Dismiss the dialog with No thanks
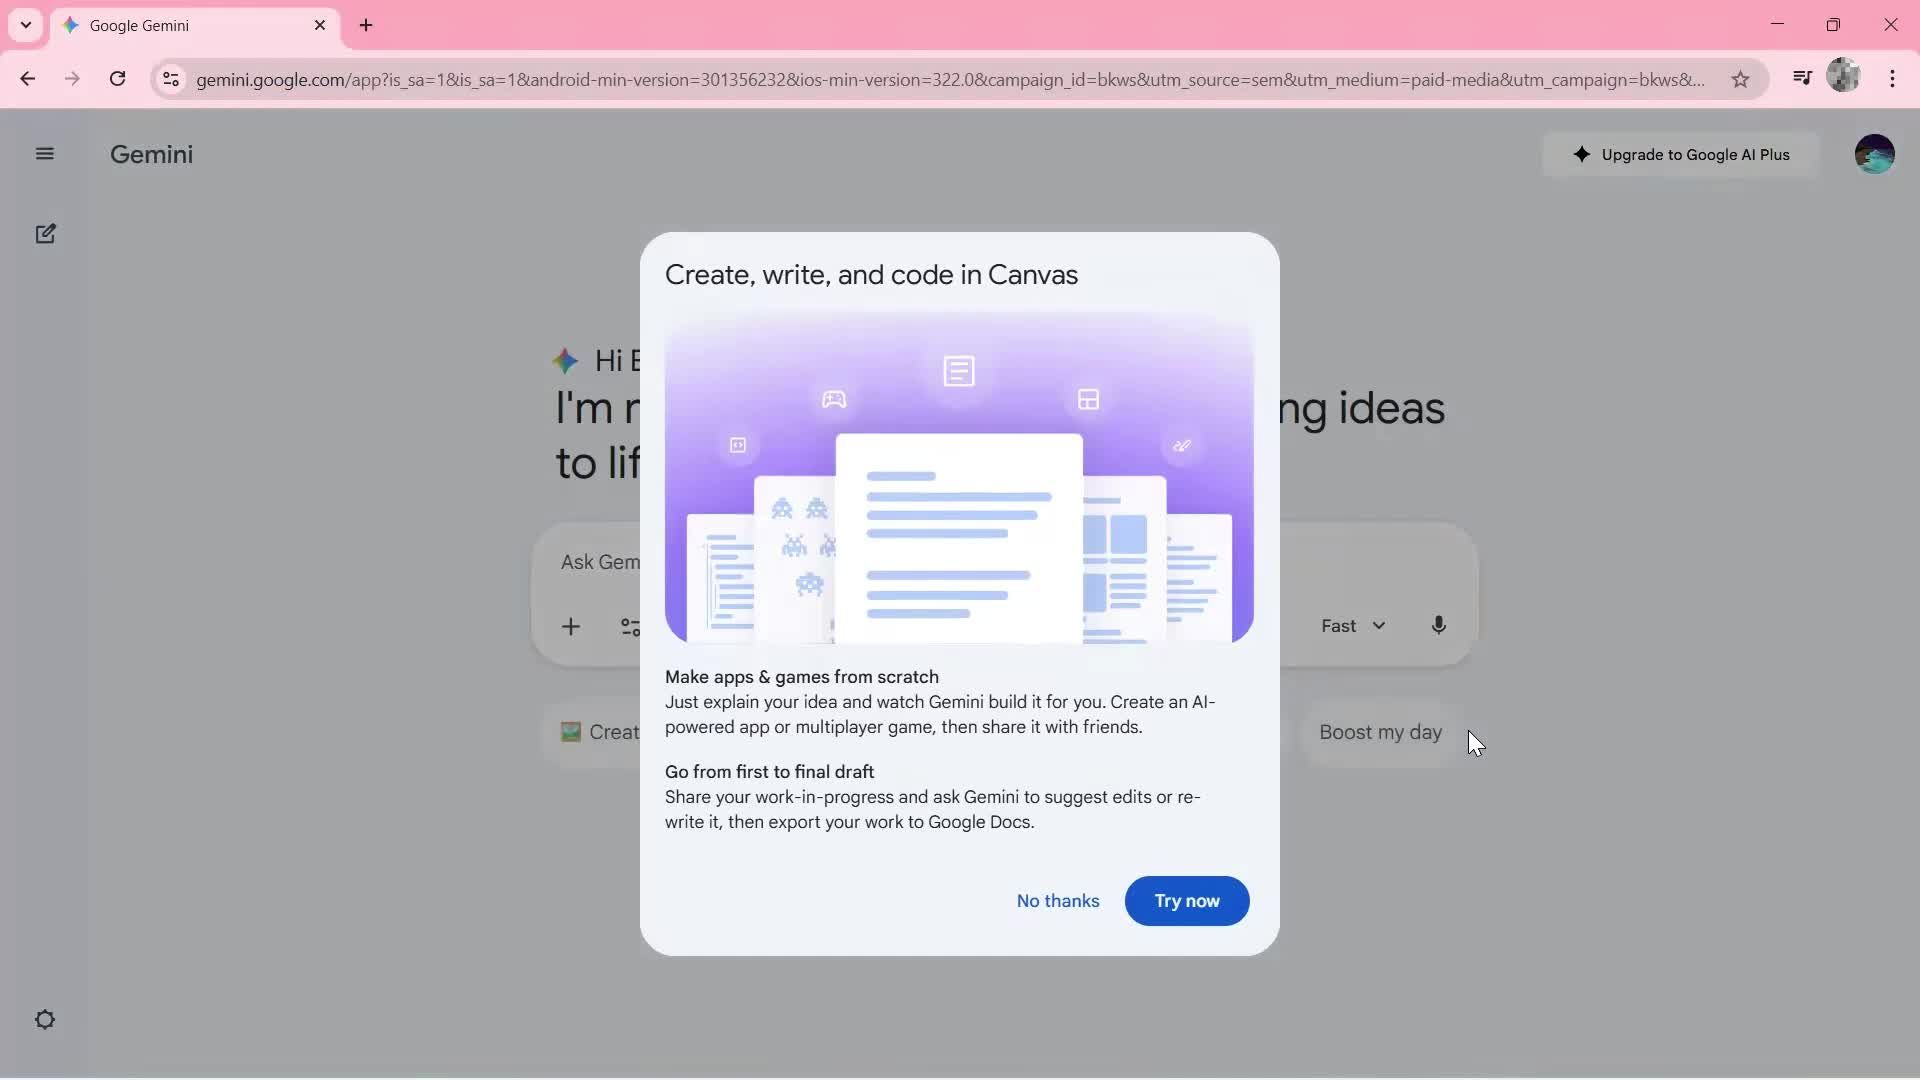Image resolution: width=1920 pixels, height=1080 pixels. pos(1057,900)
